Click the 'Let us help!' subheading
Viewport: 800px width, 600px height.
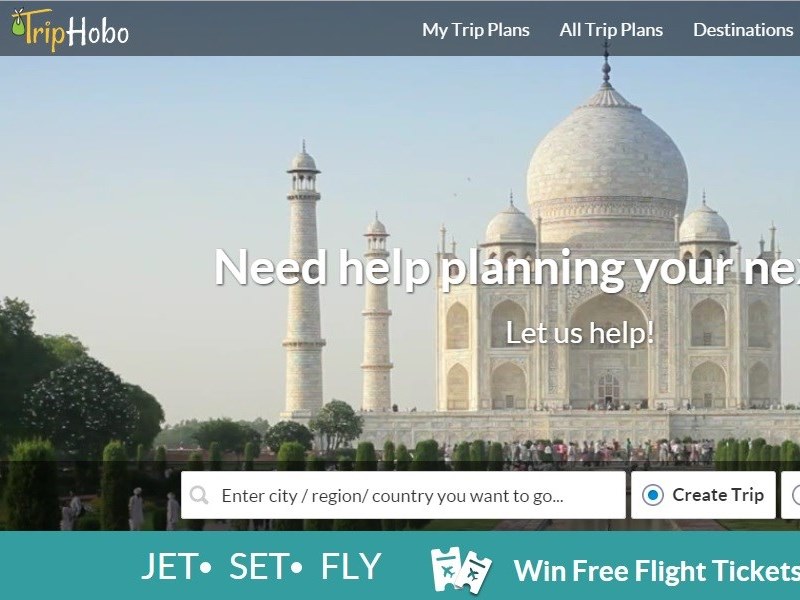[x=580, y=333]
